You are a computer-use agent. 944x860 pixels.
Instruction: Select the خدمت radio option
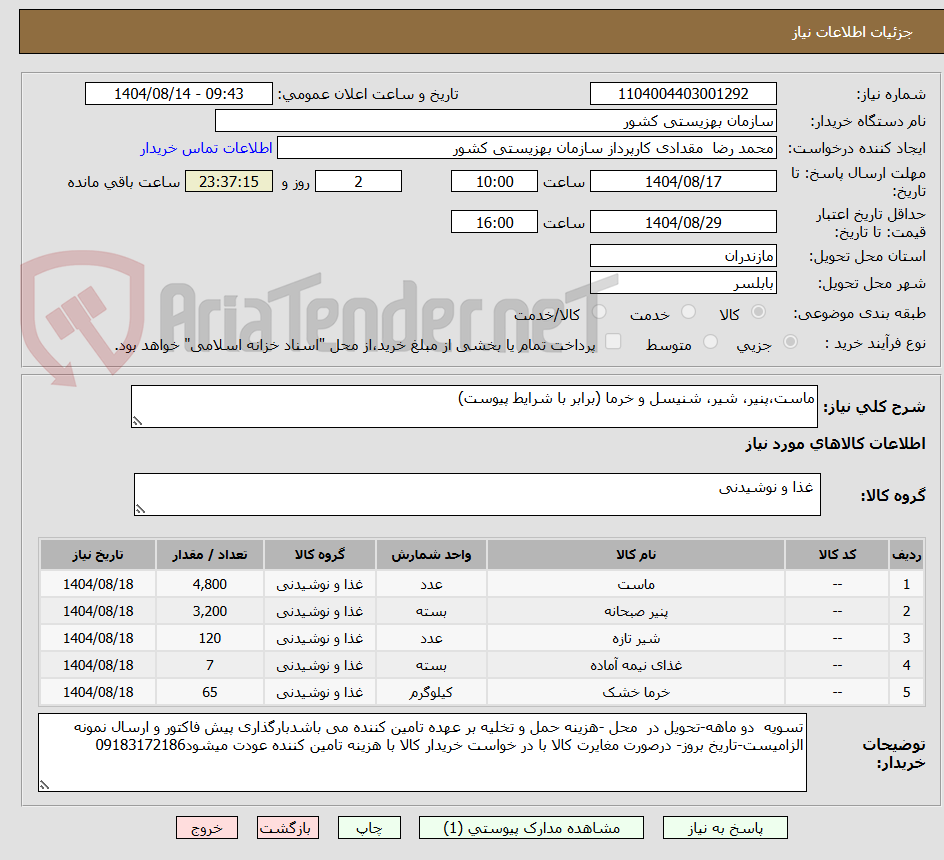(x=688, y=312)
